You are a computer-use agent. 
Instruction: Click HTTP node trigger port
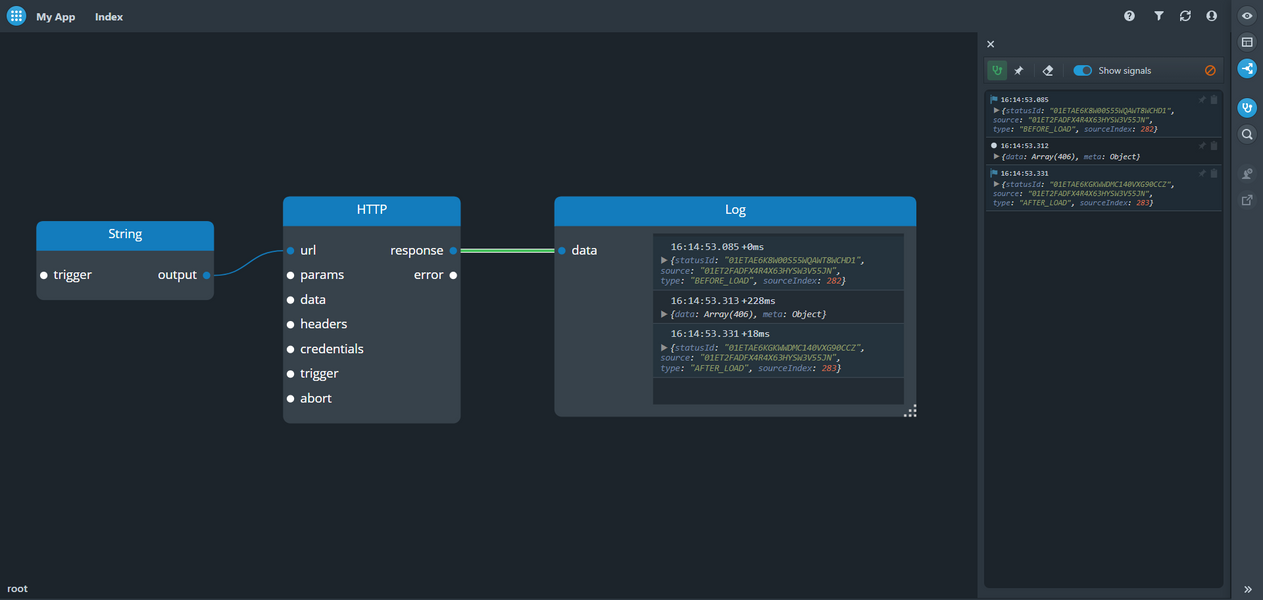click(291, 374)
